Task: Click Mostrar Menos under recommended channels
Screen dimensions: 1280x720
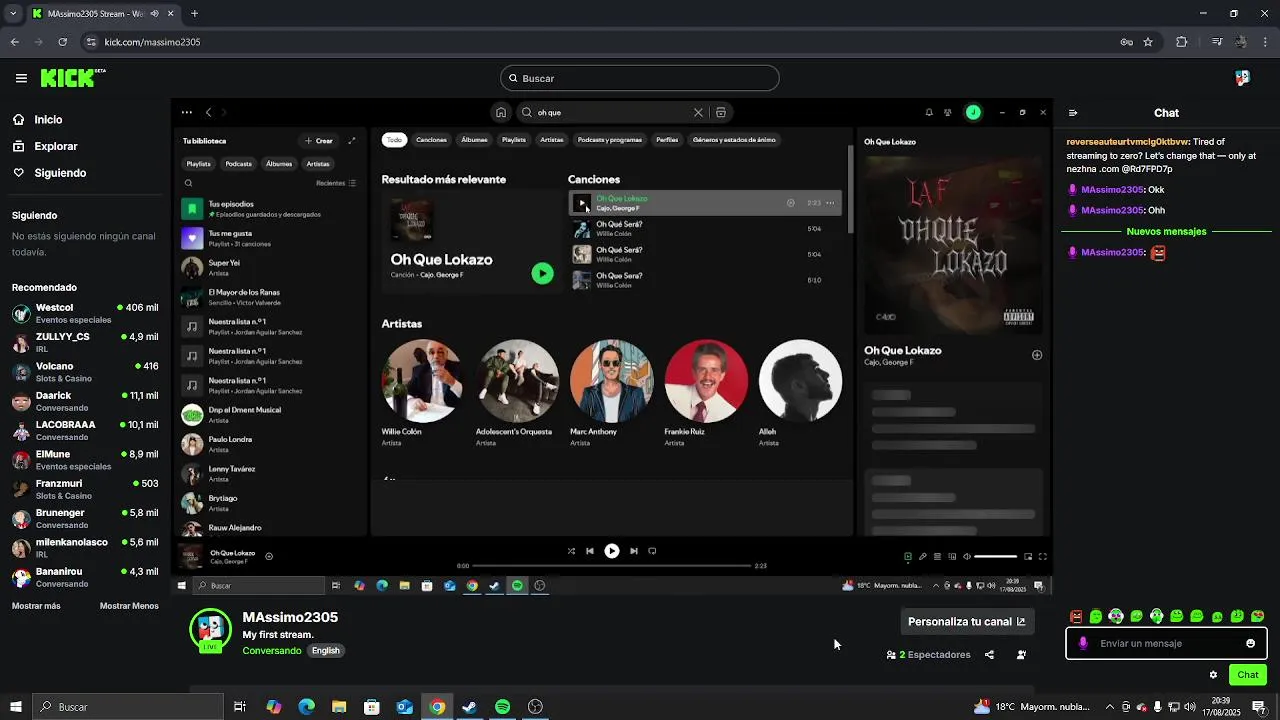Action: point(129,606)
